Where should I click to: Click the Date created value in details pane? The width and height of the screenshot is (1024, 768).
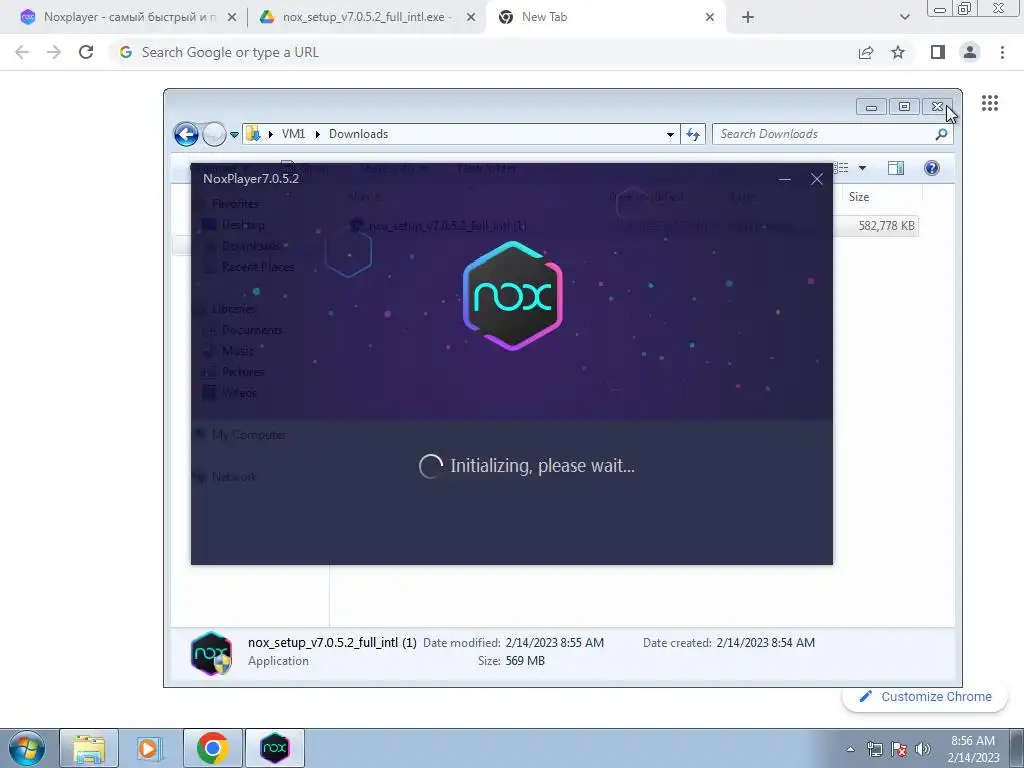point(765,643)
